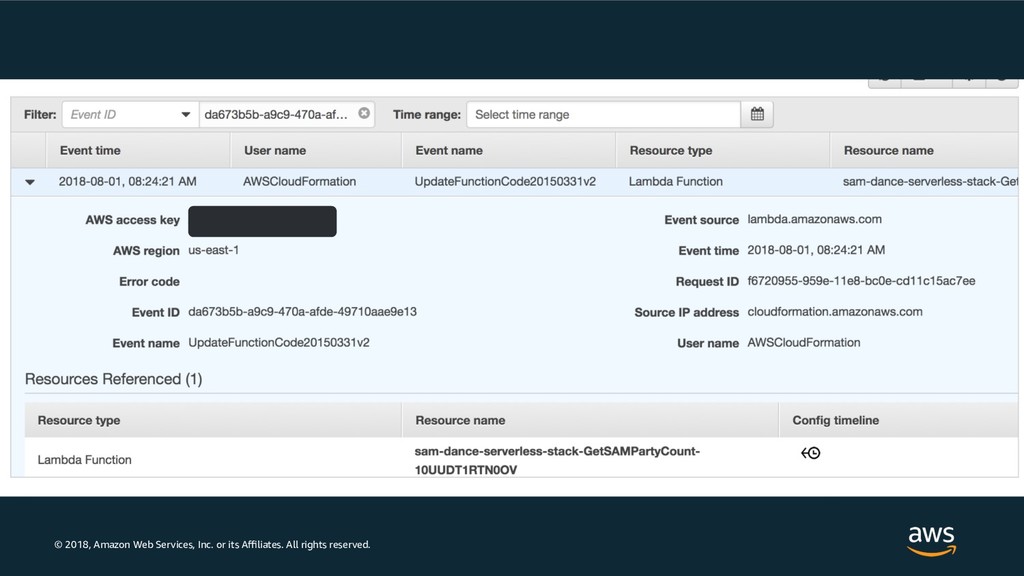Select the Lambda Function cell in event row
Screen dimensions: 1024x576
pos(675,182)
